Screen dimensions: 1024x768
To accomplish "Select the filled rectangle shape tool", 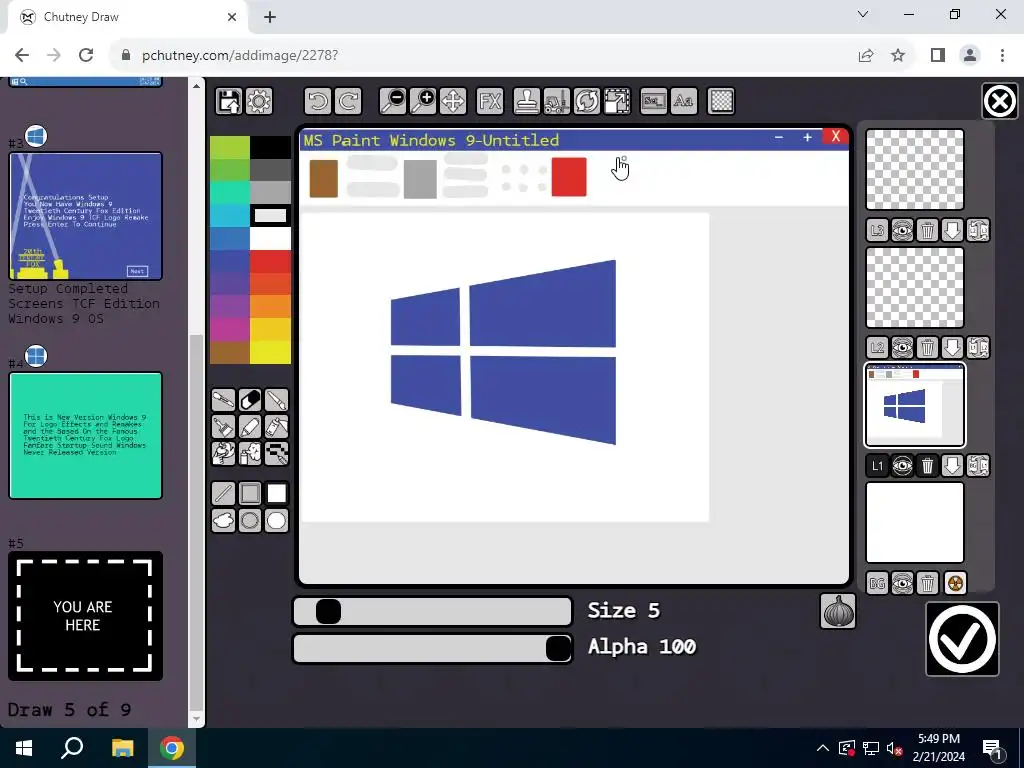I will pyautogui.click(x=277, y=494).
